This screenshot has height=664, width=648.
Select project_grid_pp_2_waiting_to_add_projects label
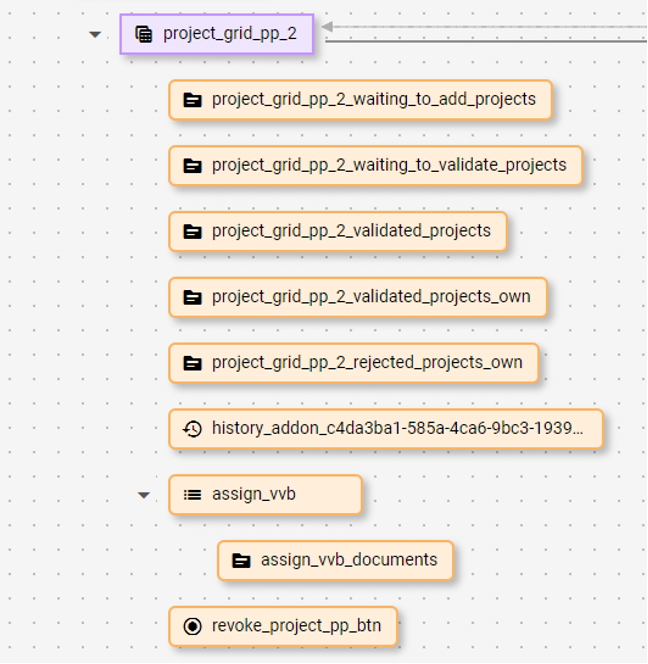pyautogui.click(x=373, y=100)
